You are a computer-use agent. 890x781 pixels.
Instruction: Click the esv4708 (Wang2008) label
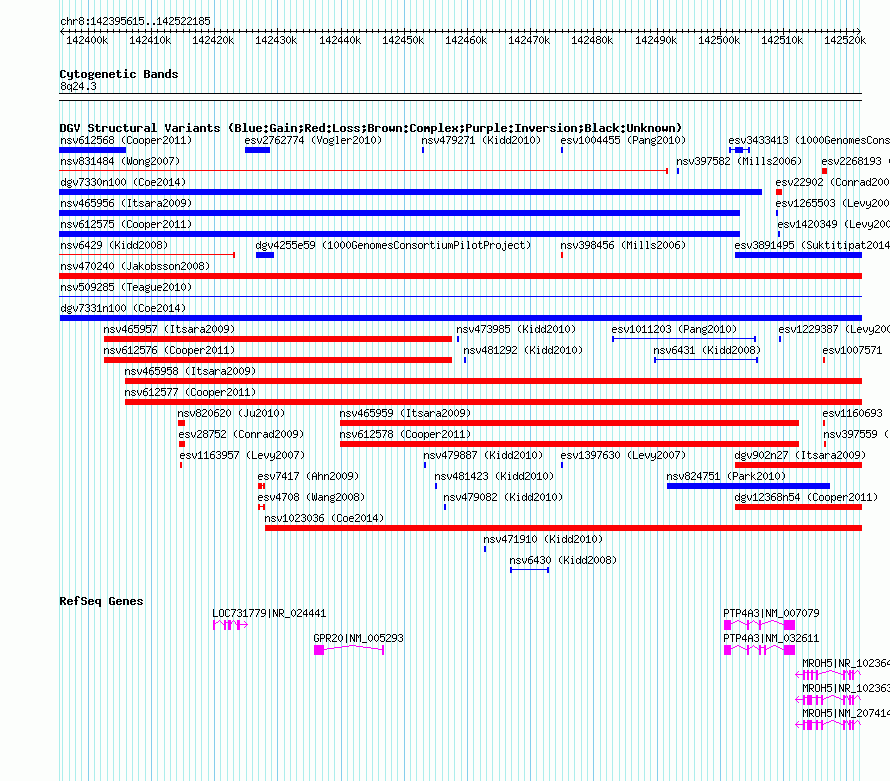pyautogui.click(x=311, y=497)
